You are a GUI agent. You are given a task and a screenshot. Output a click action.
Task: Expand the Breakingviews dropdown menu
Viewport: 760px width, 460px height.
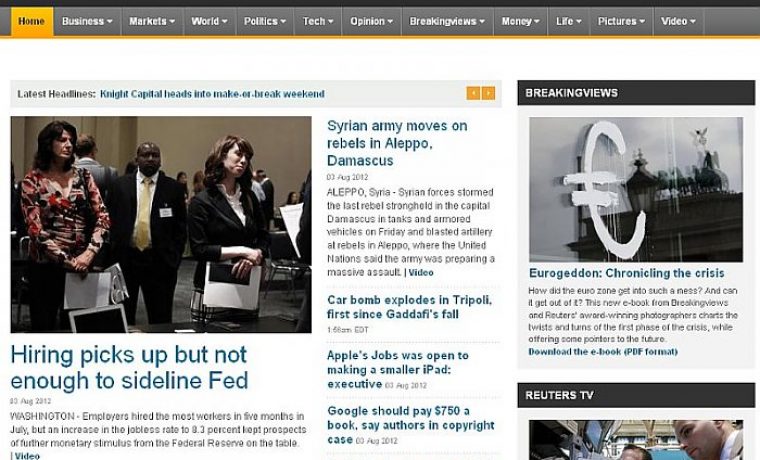(447, 21)
